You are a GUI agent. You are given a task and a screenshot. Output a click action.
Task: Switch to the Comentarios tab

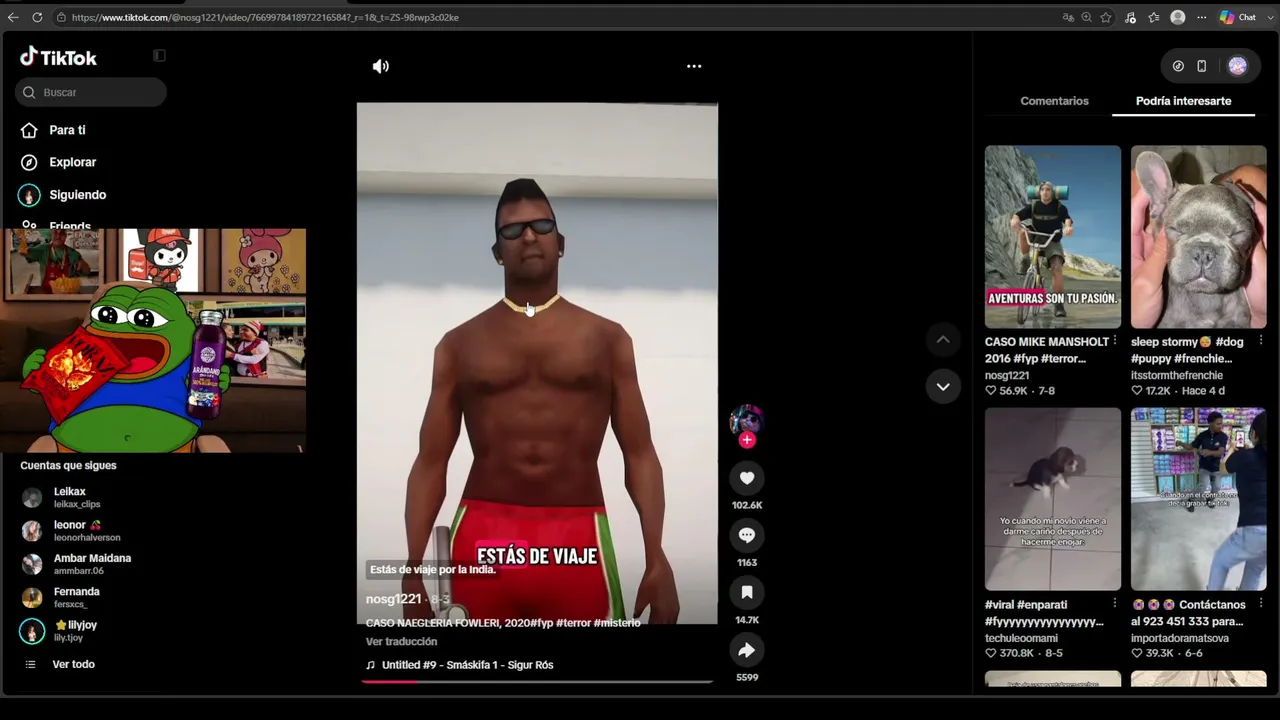pyautogui.click(x=1054, y=101)
